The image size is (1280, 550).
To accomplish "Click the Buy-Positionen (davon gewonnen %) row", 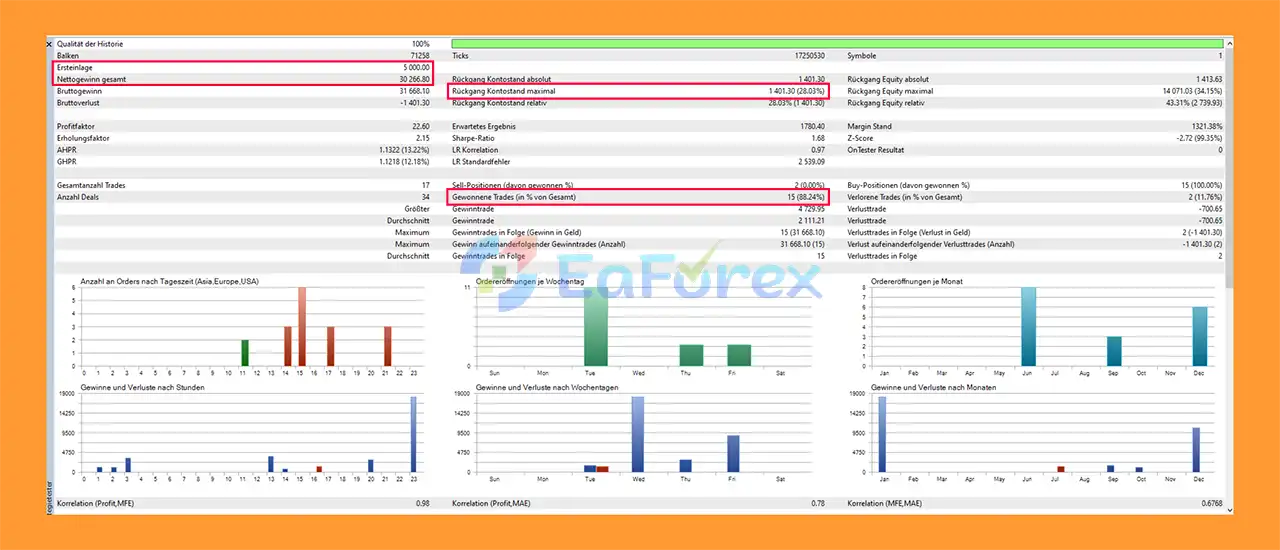I will pos(1035,185).
